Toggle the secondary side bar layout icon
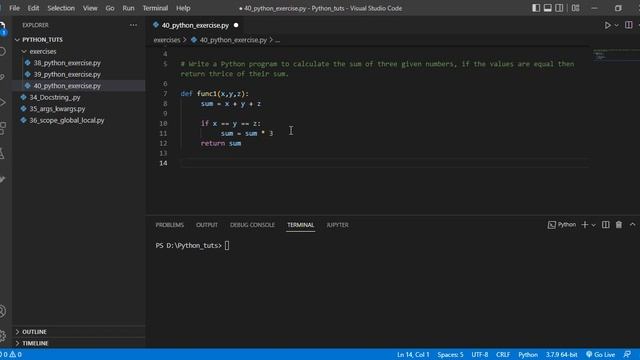This screenshot has height=360, width=640. click(x=559, y=8)
